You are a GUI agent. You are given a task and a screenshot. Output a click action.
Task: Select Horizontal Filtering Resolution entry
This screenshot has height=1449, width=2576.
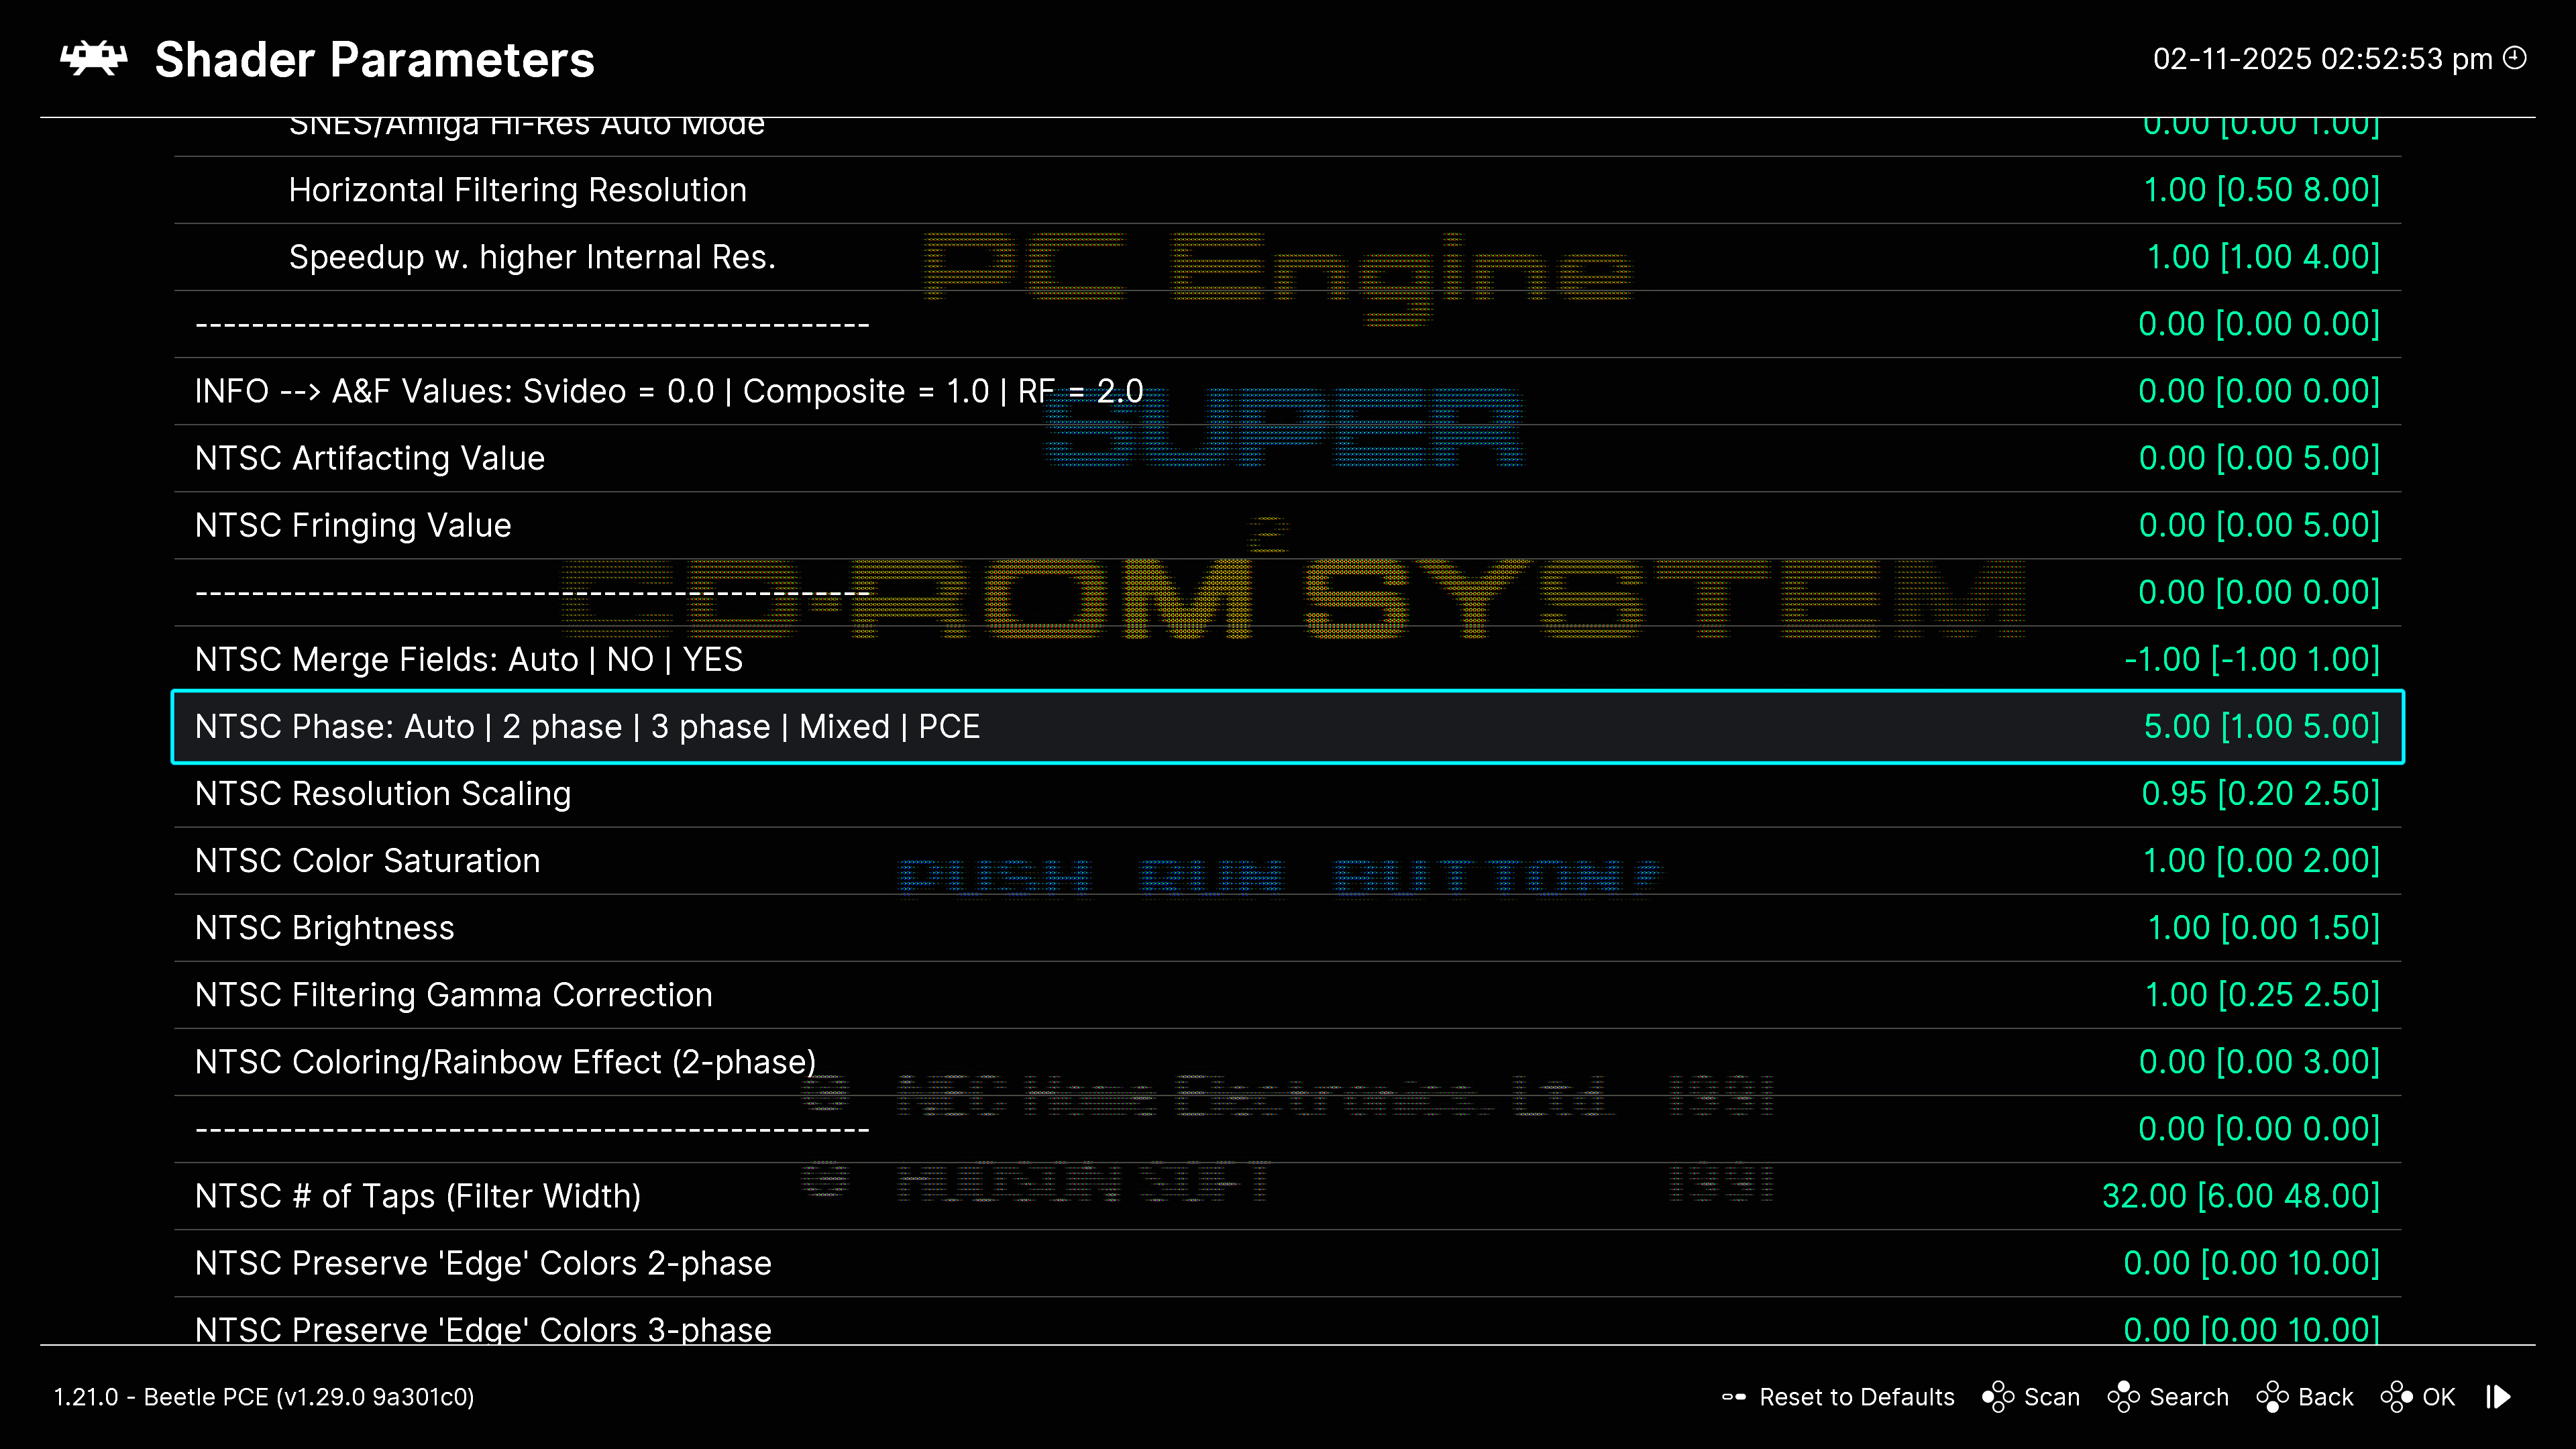click(517, 190)
